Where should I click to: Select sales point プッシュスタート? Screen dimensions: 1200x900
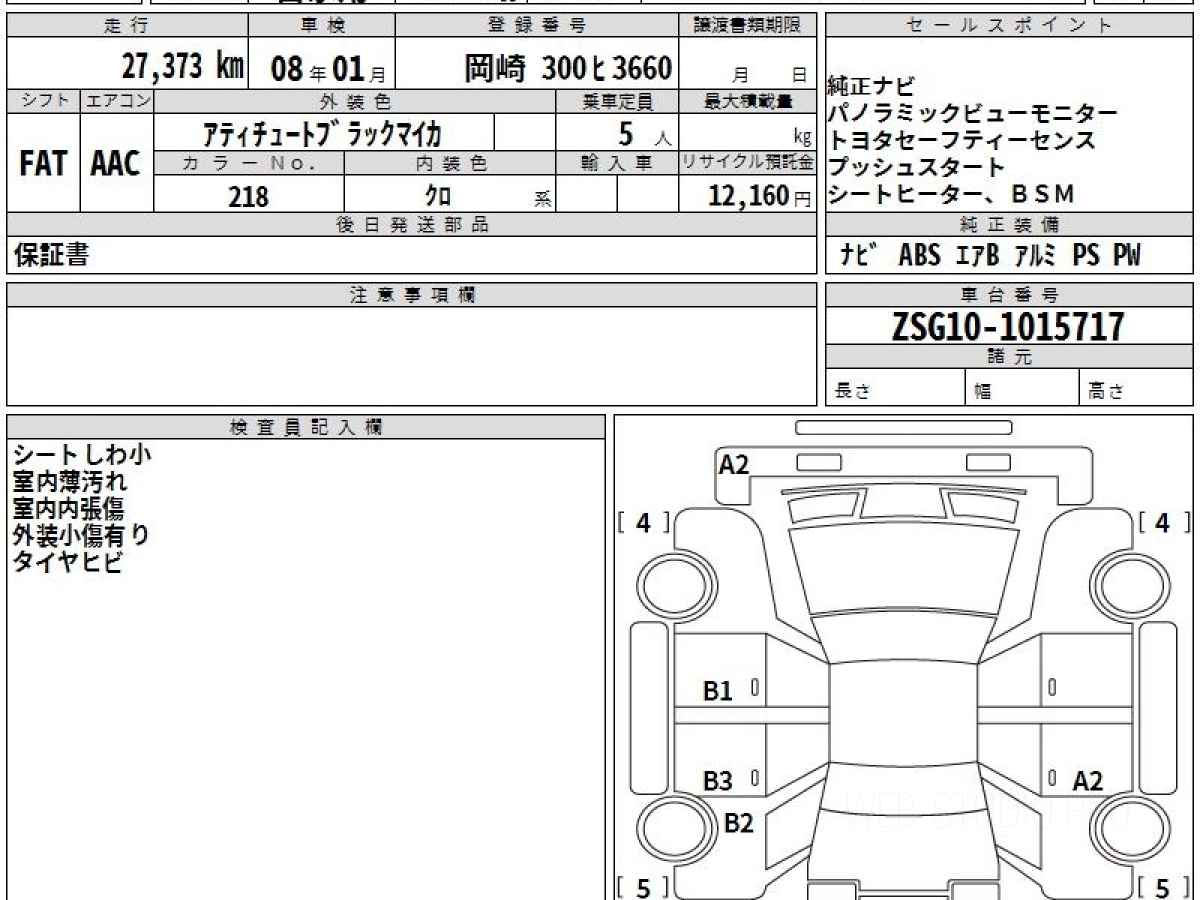[x=917, y=168]
